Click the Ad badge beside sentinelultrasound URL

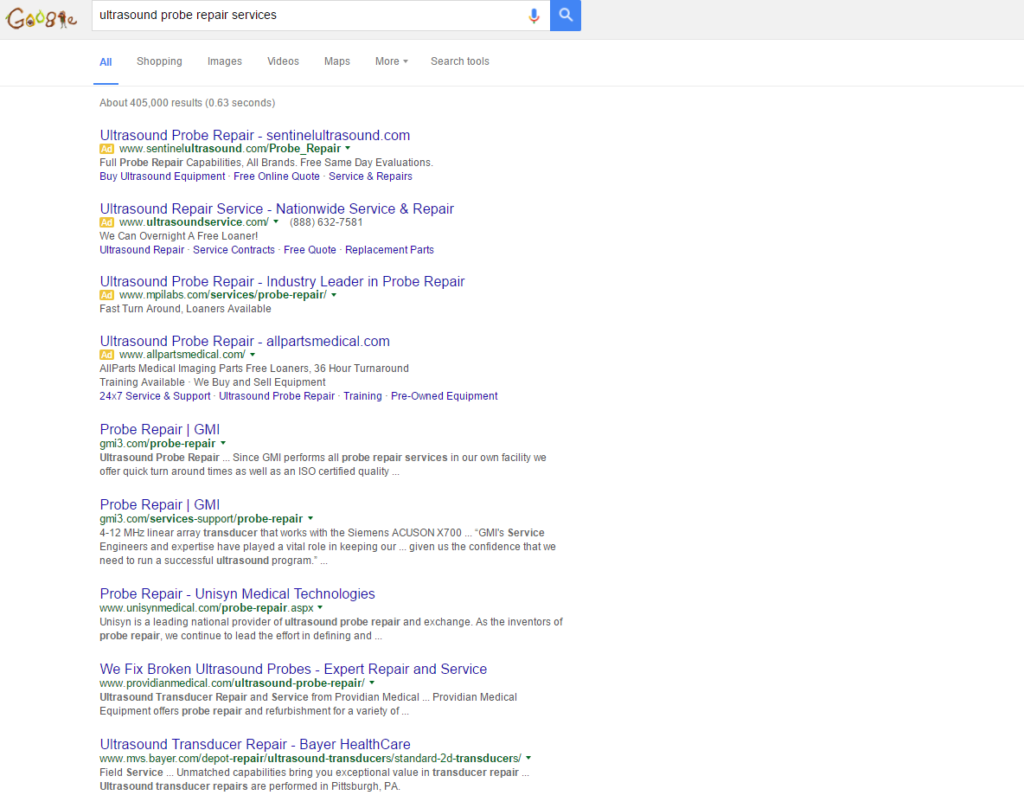106,149
